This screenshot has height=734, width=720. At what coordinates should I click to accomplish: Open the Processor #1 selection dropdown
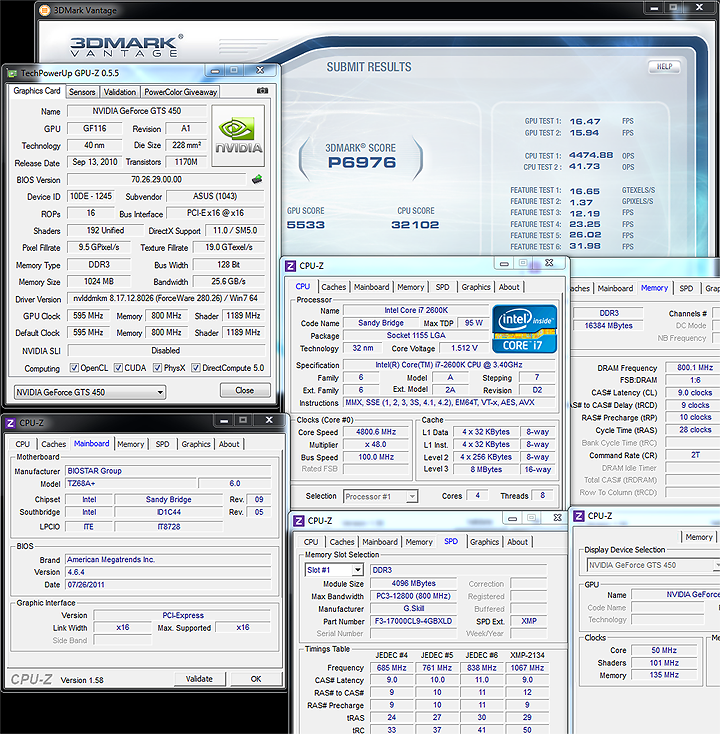point(380,496)
